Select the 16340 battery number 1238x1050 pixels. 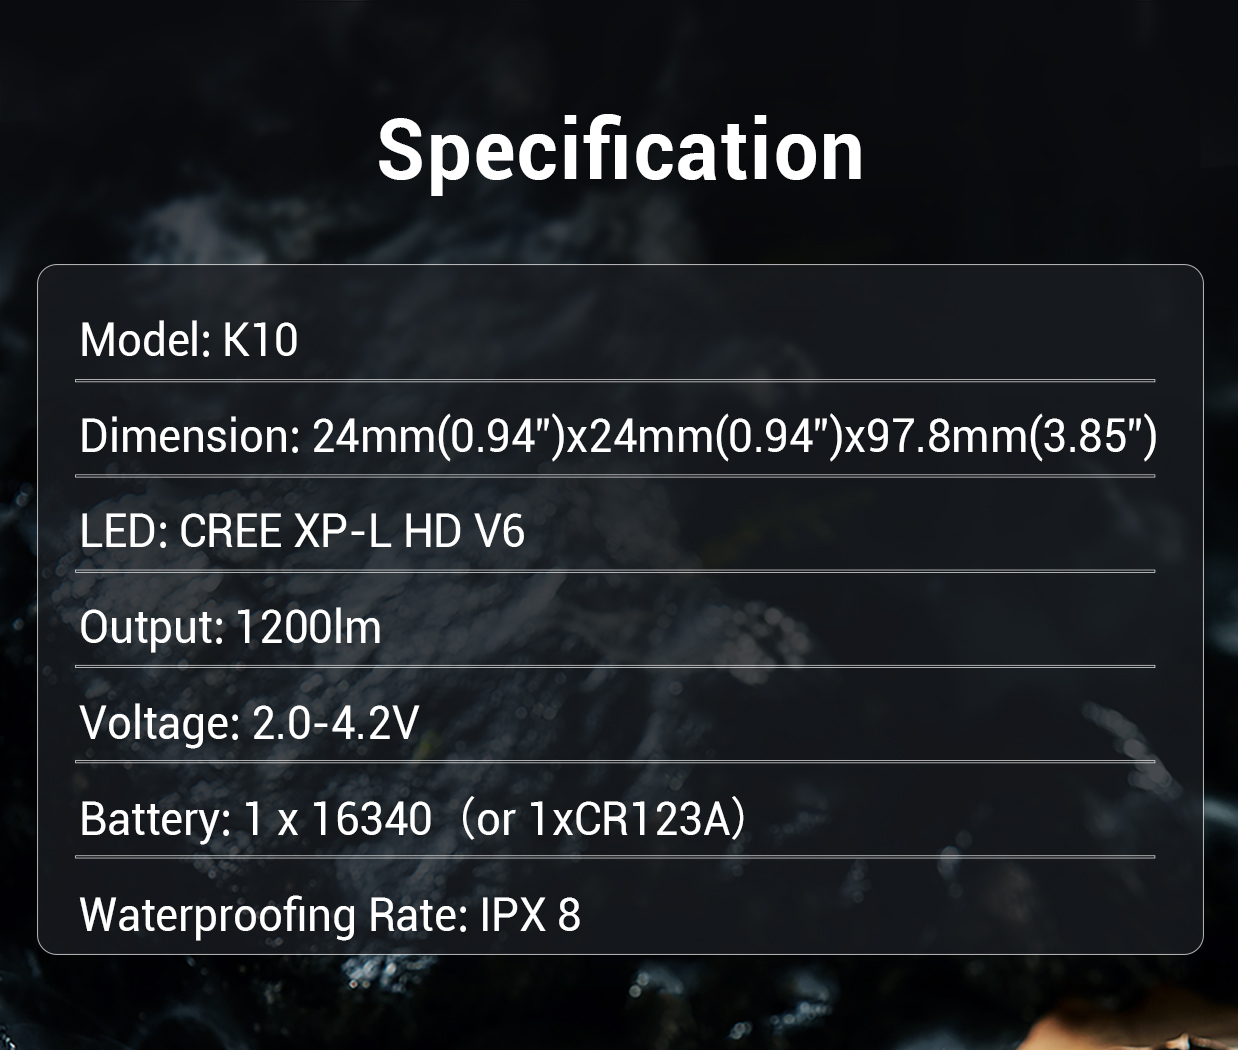pos(371,819)
